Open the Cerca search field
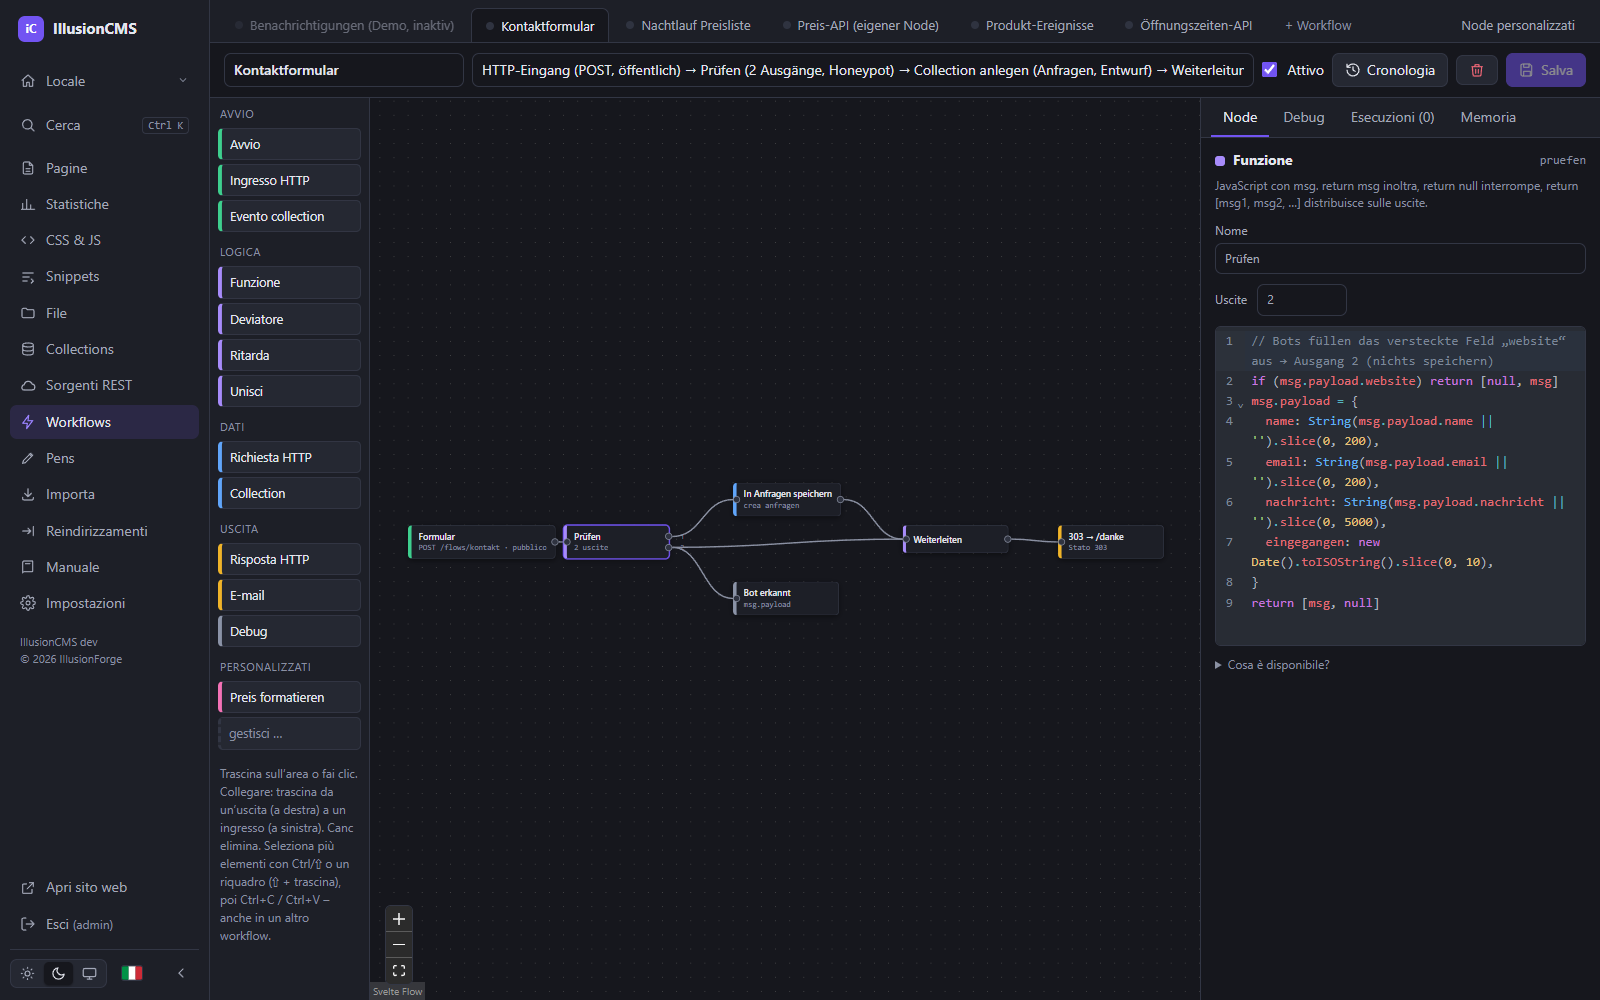Image resolution: width=1600 pixels, height=1000 pixels. tap(104, 125)
